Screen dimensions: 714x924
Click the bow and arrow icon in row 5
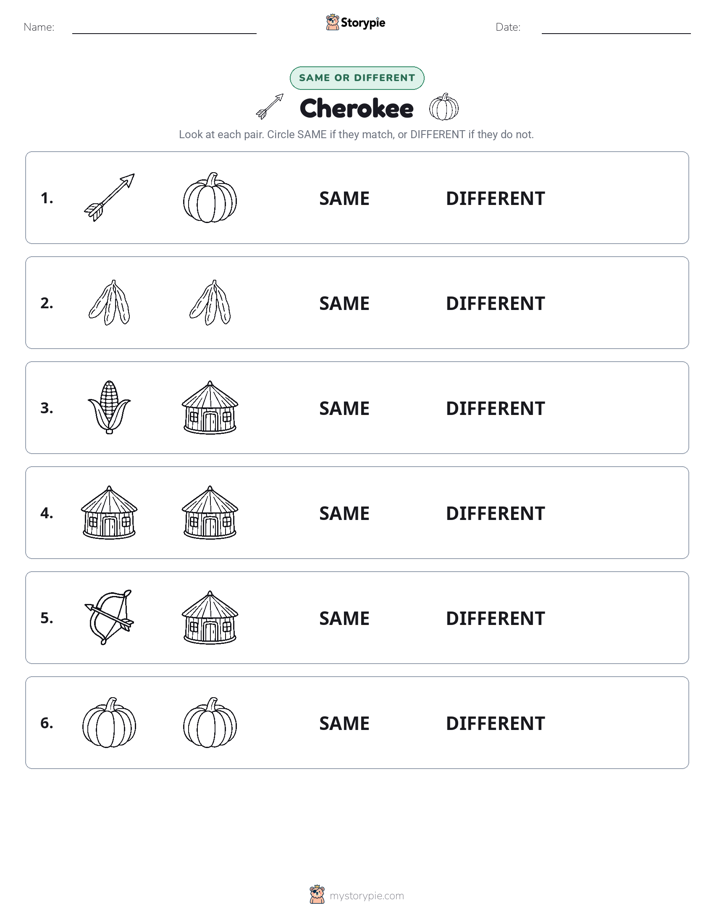(x=109, y=617)
